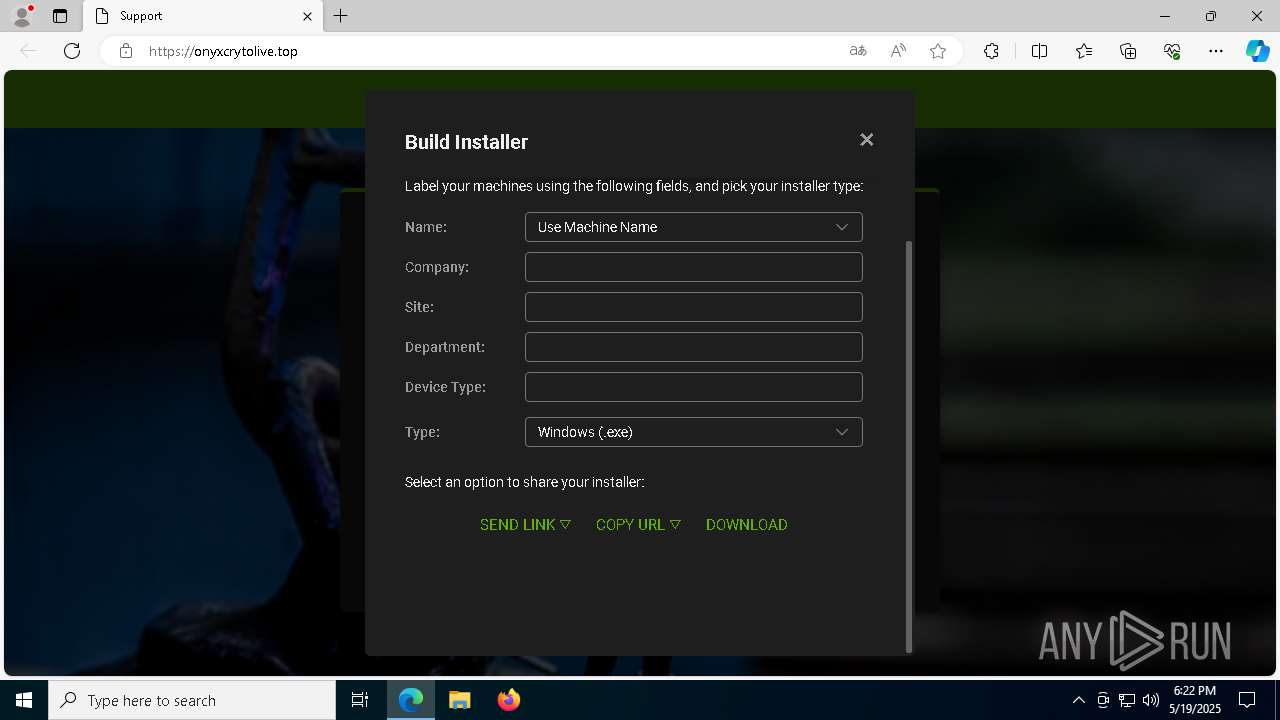Click the address bar URL

[223, 51]
